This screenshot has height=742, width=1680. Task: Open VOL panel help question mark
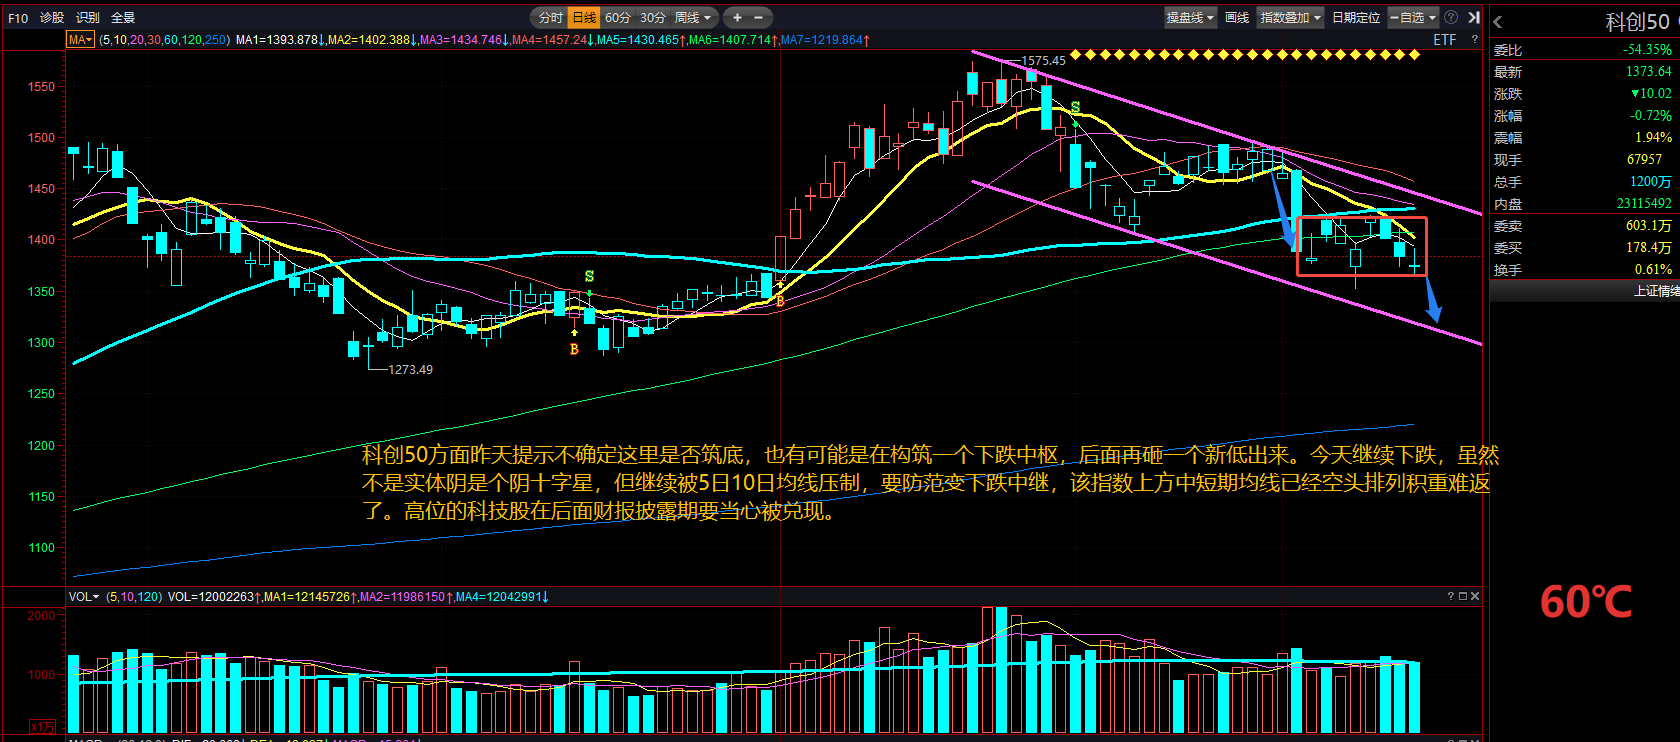(1450, 596)
